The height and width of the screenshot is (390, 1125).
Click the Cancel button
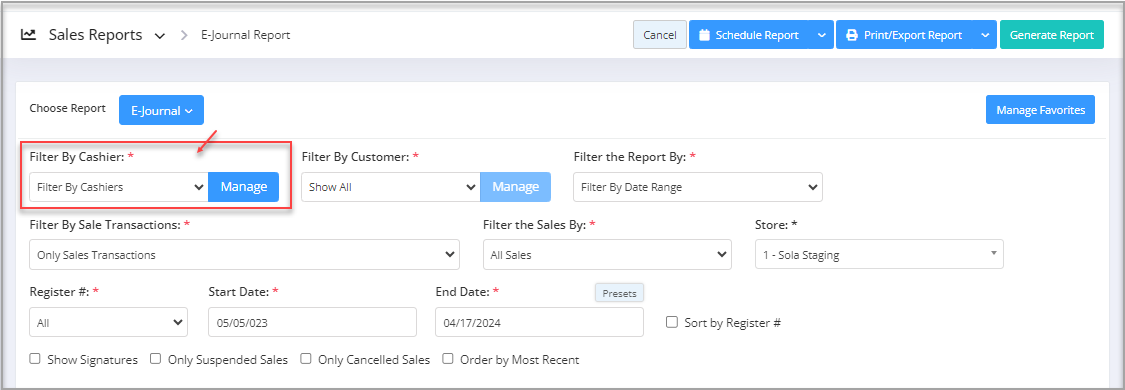[659, 34]
